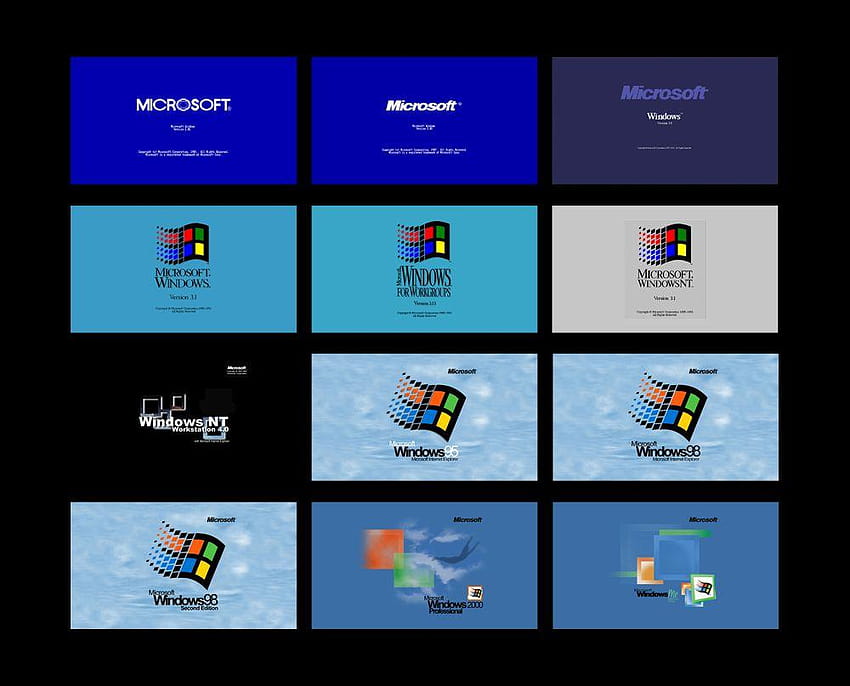Click the flag logo on Windows for Workgroups screen
This screenshot has height=686, width=850.
[423, 242]
